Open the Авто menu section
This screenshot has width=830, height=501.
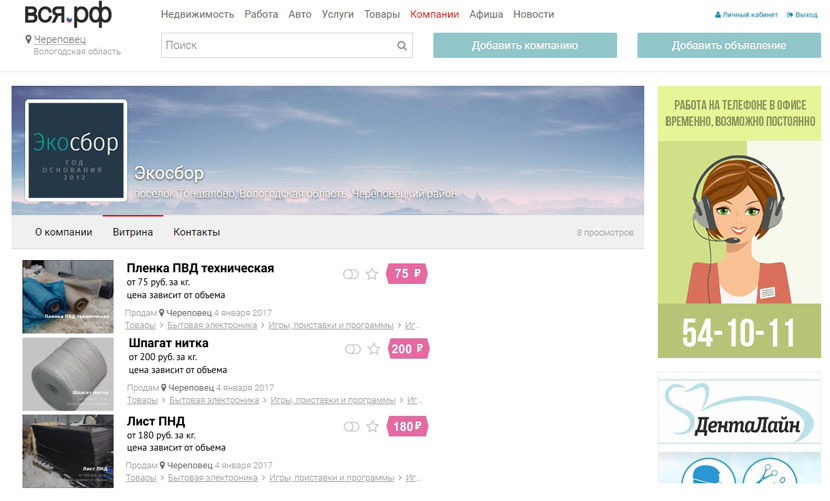pyautogui.click(x=300, y=14)
